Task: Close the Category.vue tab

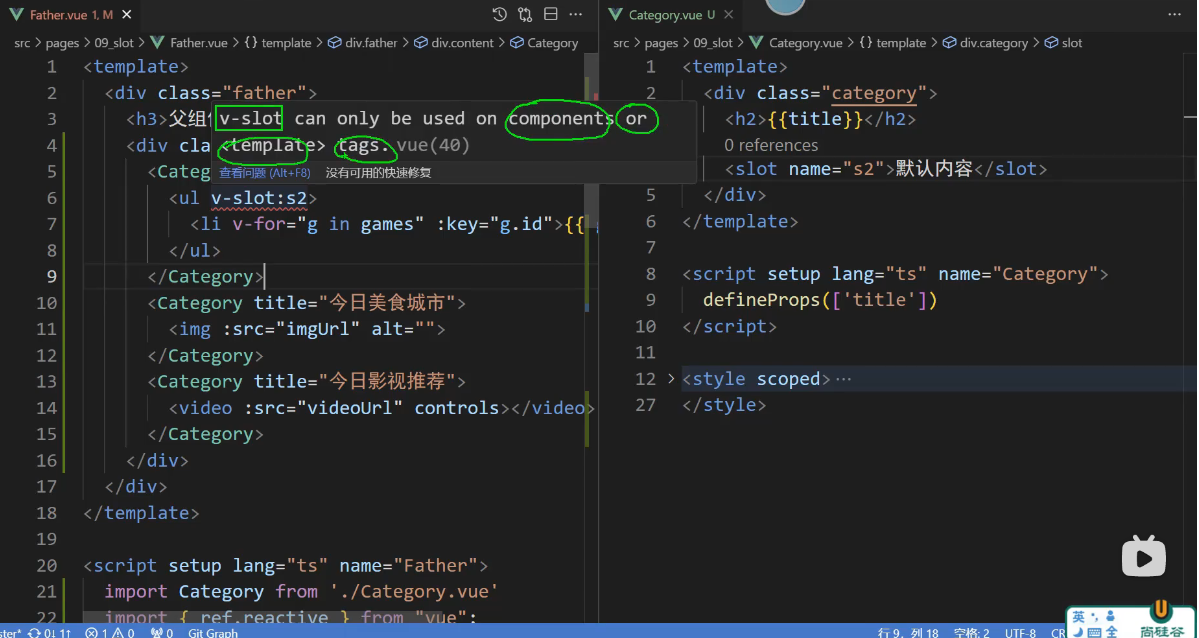Action: [x=728, y=15]
